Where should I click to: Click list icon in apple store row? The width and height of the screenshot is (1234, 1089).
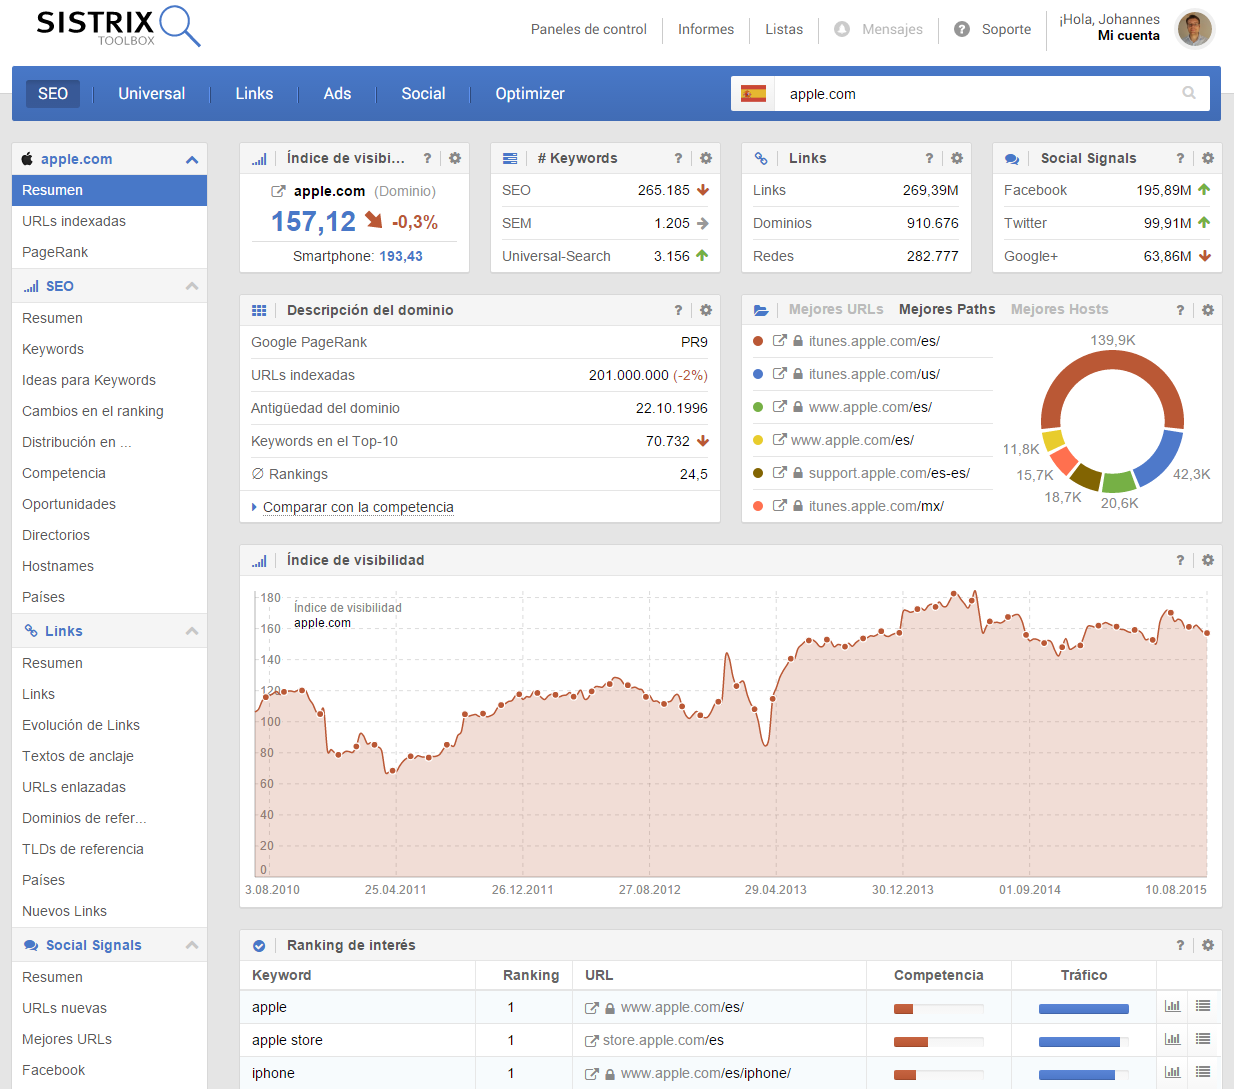(1203, 1040)
